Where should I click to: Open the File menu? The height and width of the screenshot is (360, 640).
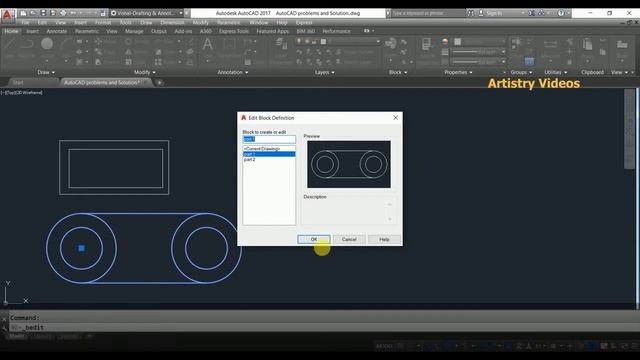point(25,22)
